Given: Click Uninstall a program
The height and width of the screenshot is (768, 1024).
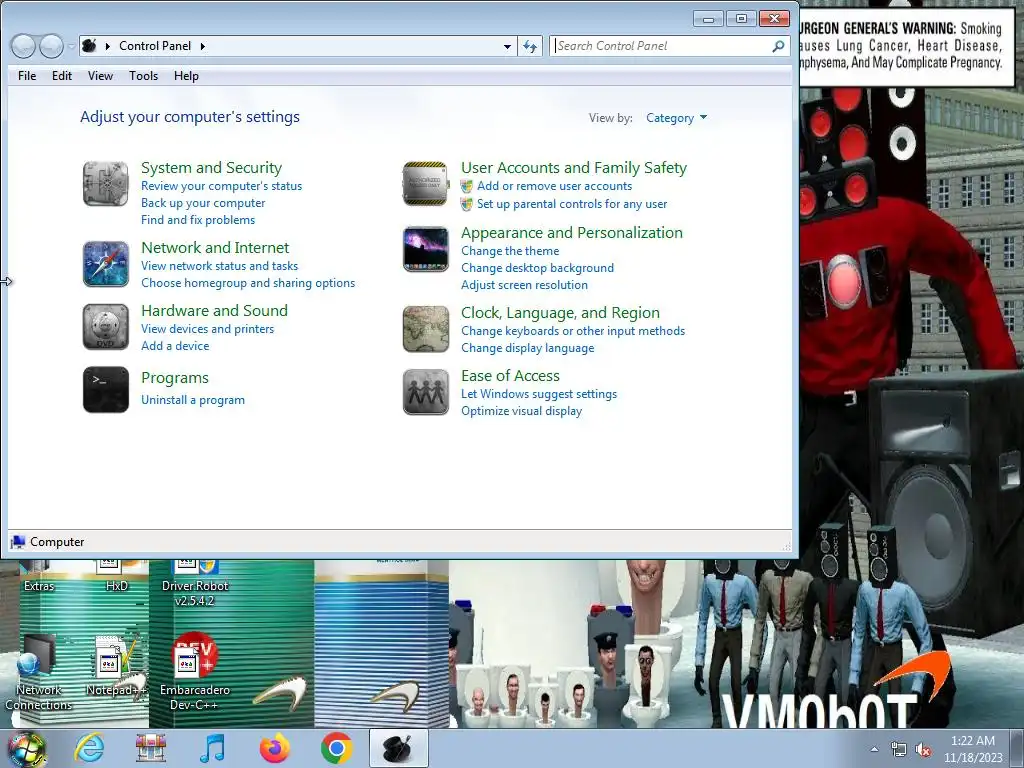Looking at the screenshot, I should (x=193, y=400).
